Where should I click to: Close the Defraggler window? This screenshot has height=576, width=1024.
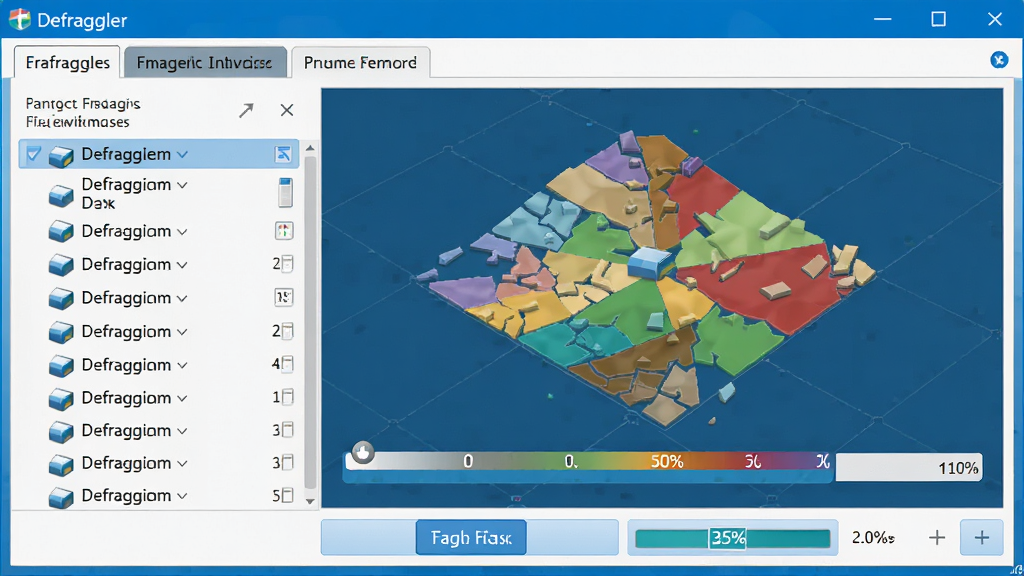[995, 19]
